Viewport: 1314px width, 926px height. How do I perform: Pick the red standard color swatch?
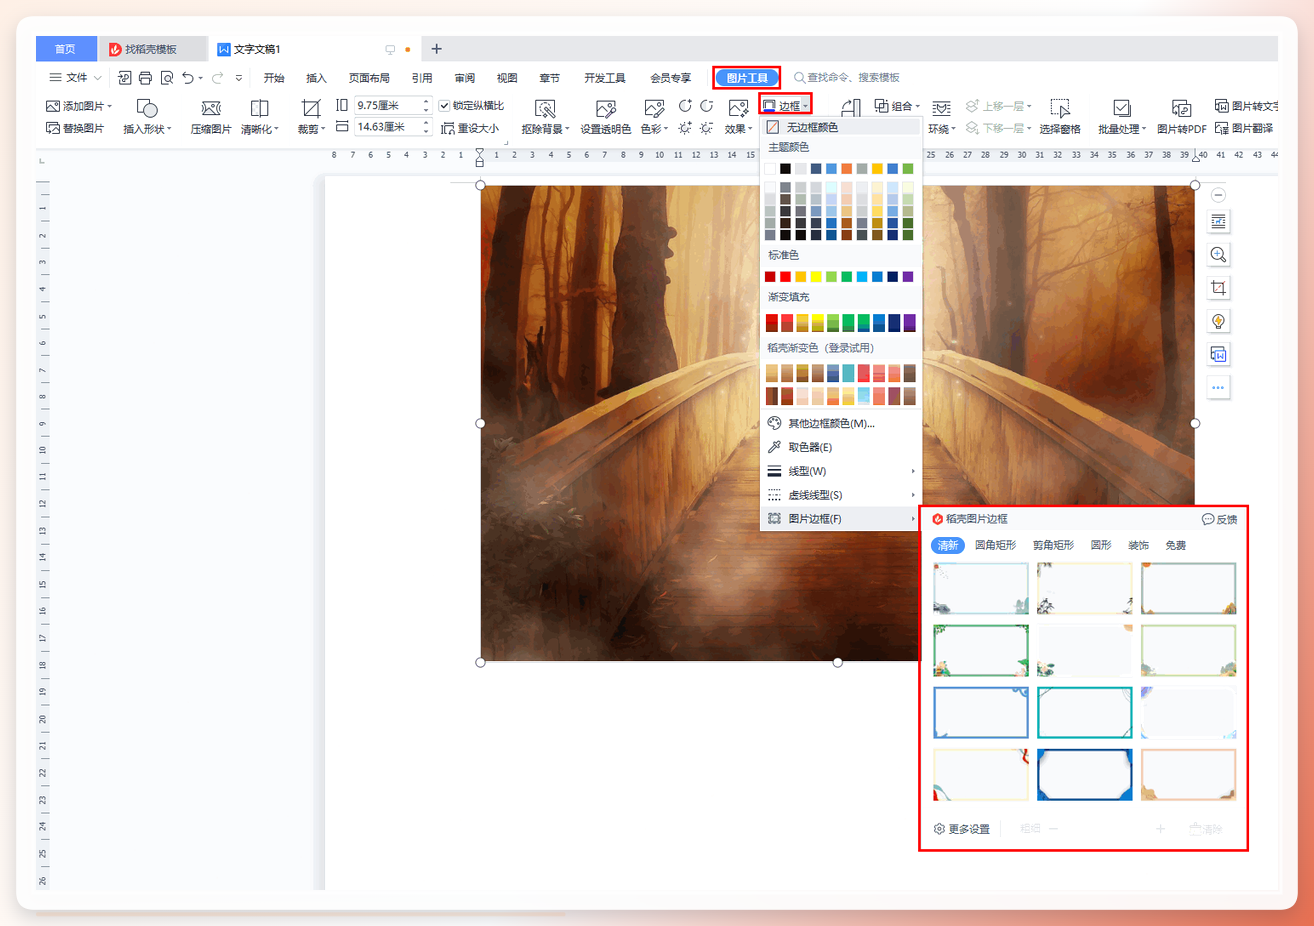(785, 277)
